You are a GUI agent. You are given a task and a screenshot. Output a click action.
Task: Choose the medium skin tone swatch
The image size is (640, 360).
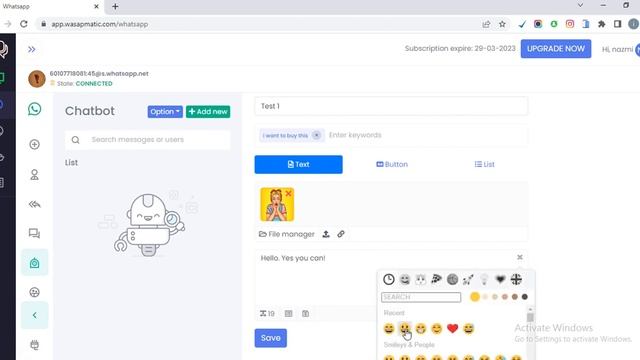click(505, 297)
